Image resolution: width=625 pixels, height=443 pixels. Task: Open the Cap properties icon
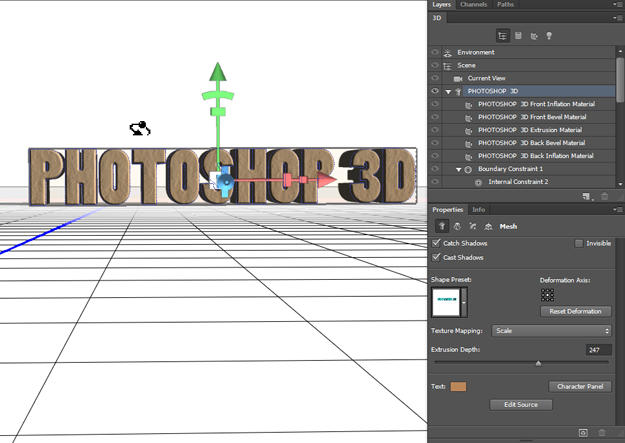(x=472, y=227)
